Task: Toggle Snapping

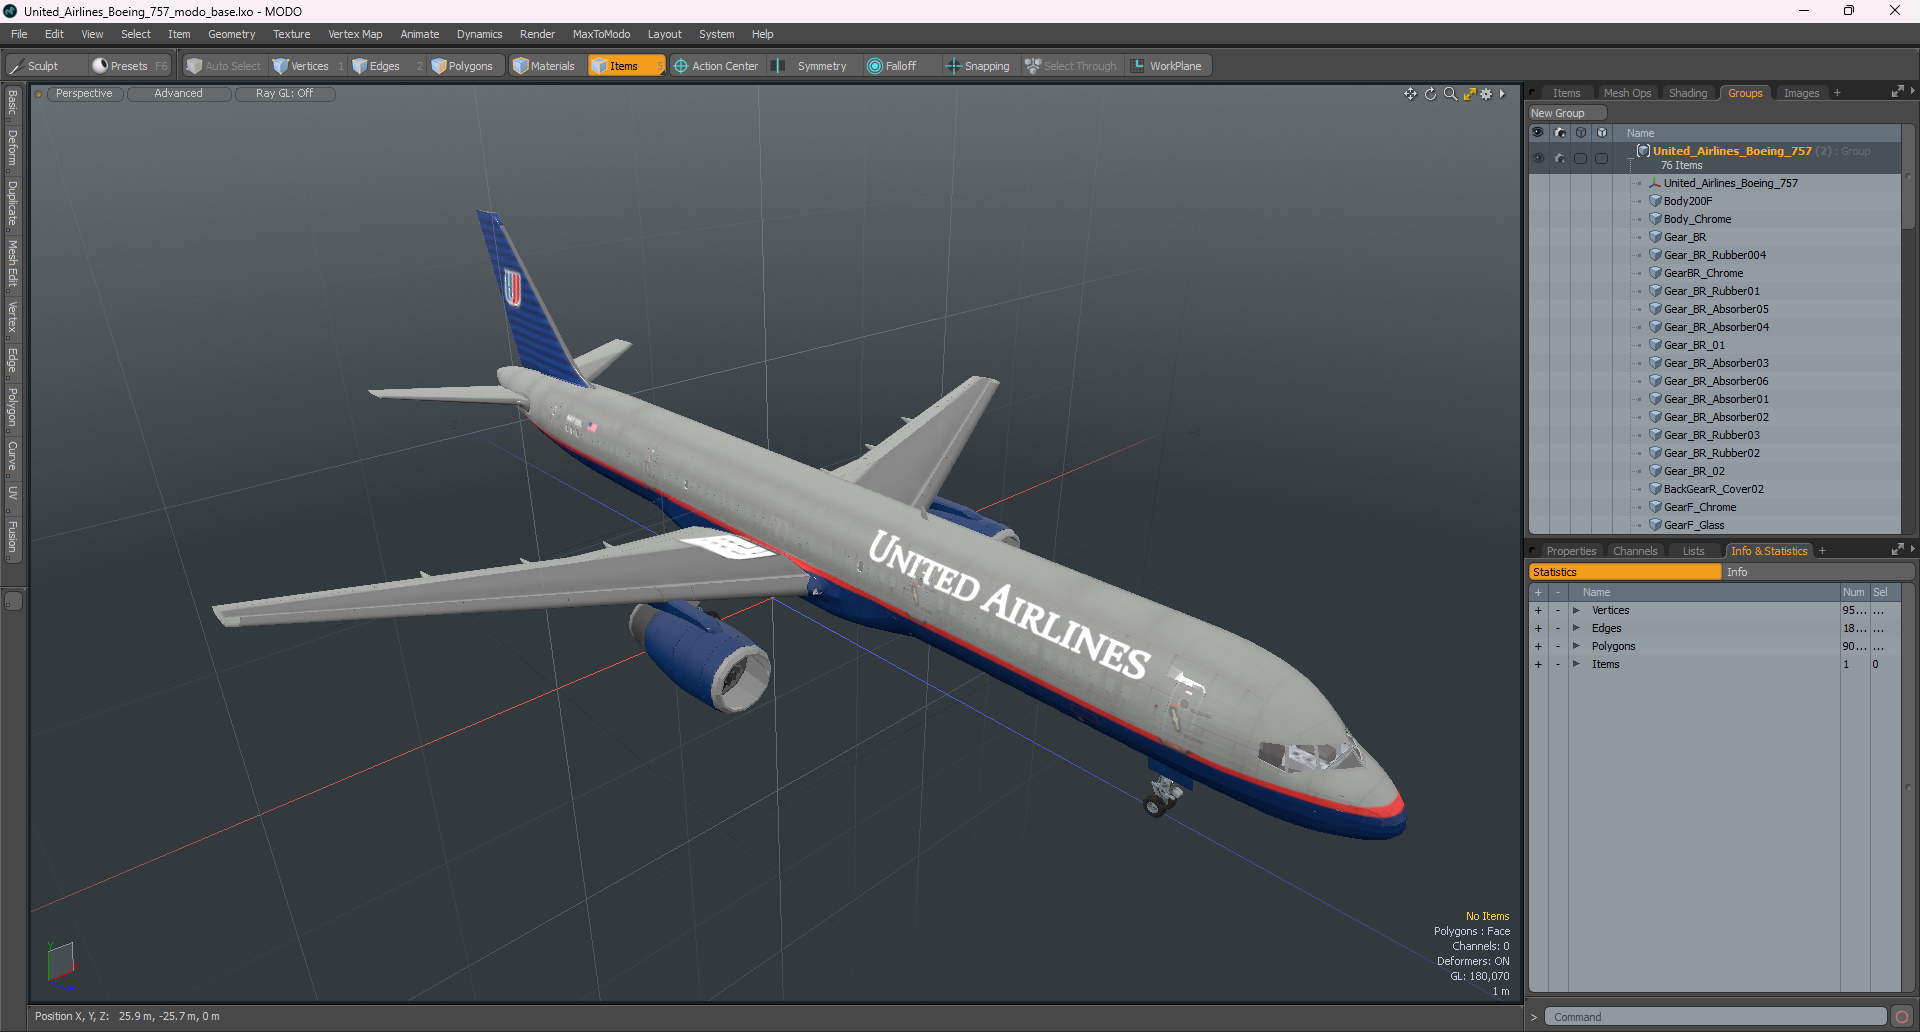Action: (x=978, y=66)
